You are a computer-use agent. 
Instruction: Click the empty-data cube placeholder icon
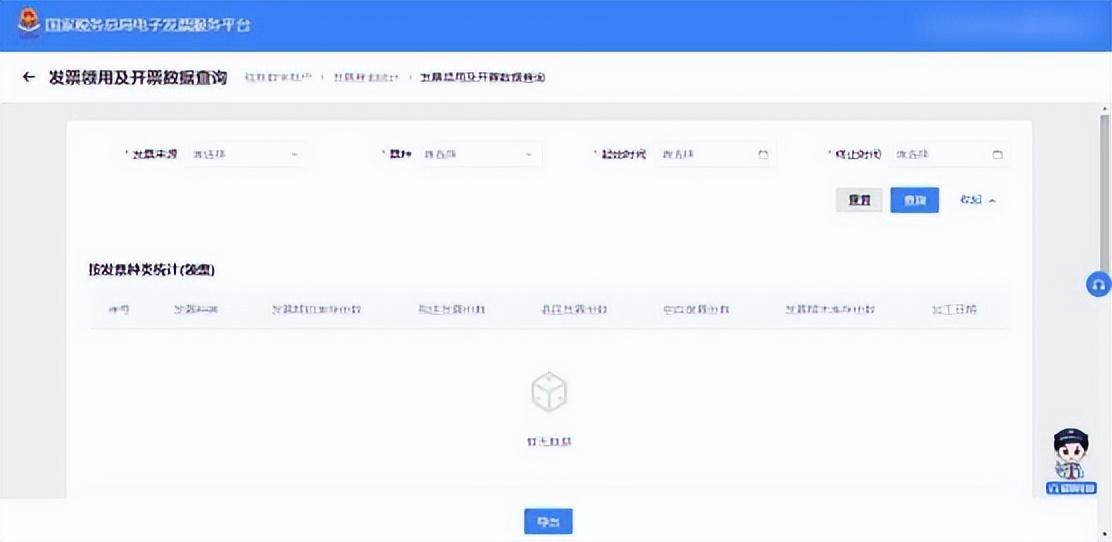(x=549, y=392)
